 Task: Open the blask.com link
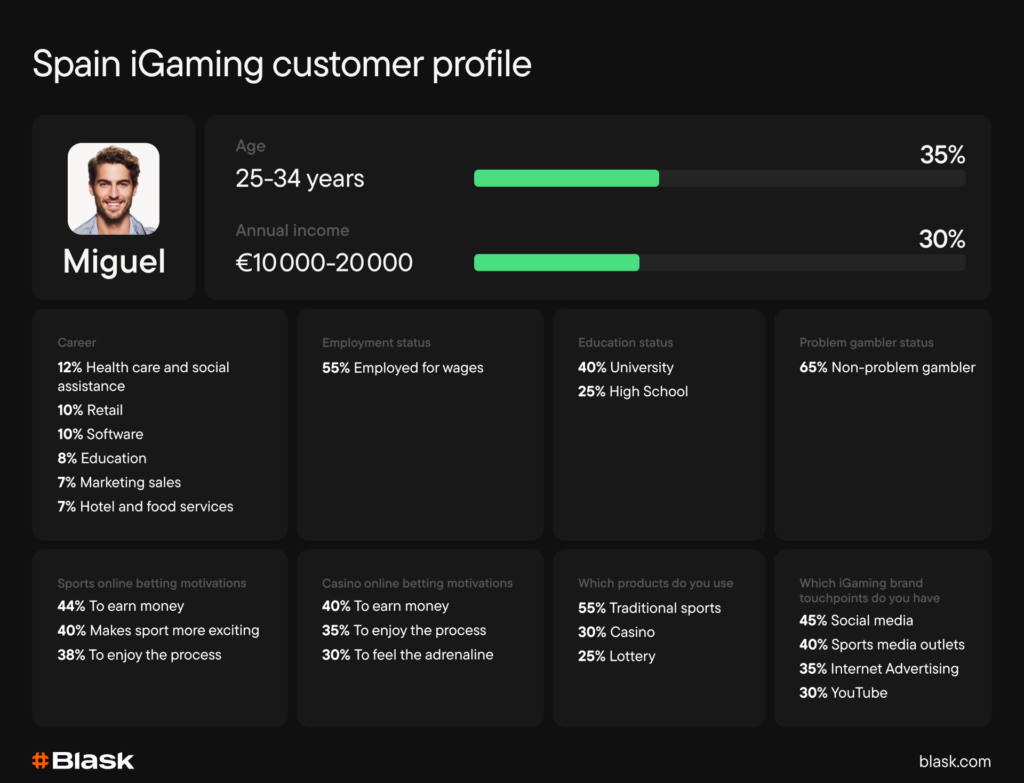pyautogui.click(x=954, y=760)
